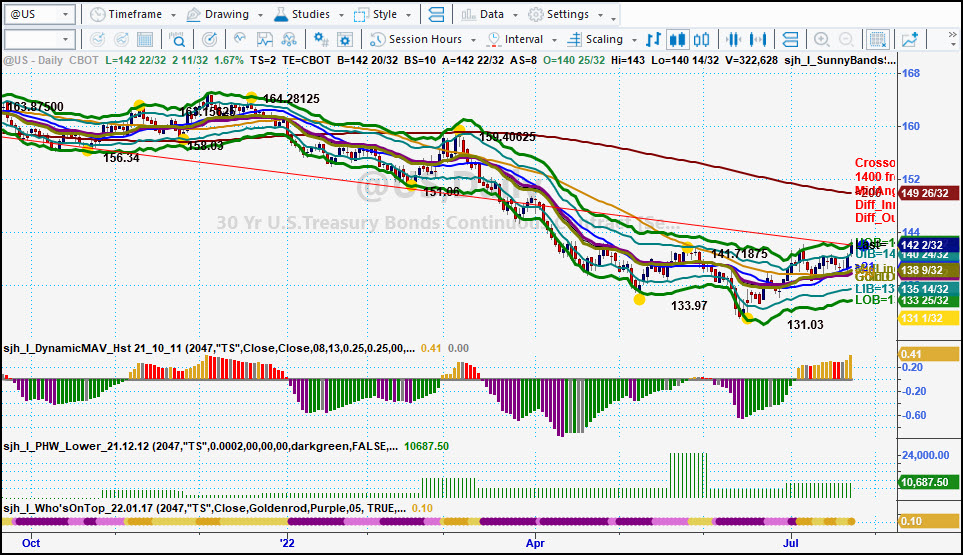Click the zoom in magnifier icon
The height and width of the screenshot is (555, 963).
click(x=822, y=39)
